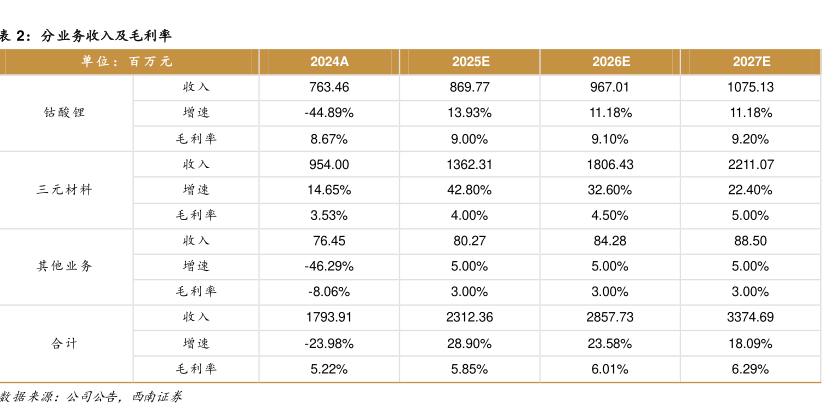Click the -44.89% growth cell
The image size is (839, 411).
click(x=329, y=113)
